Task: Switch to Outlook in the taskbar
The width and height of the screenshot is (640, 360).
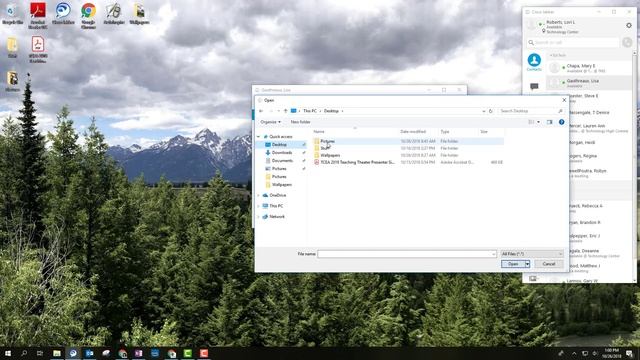Action: pos(89,353)
